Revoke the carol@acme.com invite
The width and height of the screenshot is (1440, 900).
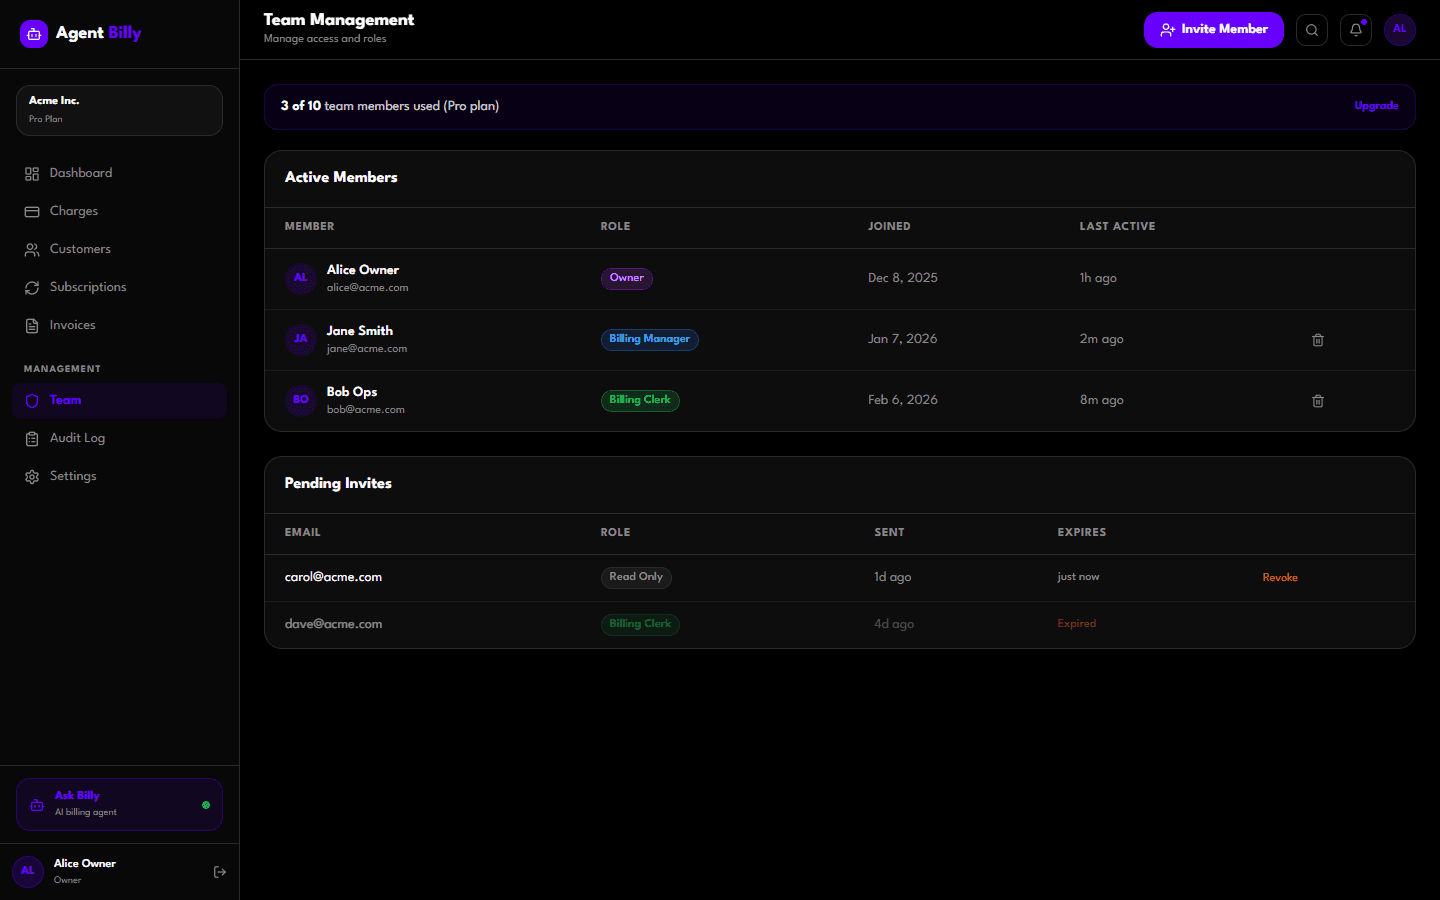pyautogui.click(x=1280, y=578)
